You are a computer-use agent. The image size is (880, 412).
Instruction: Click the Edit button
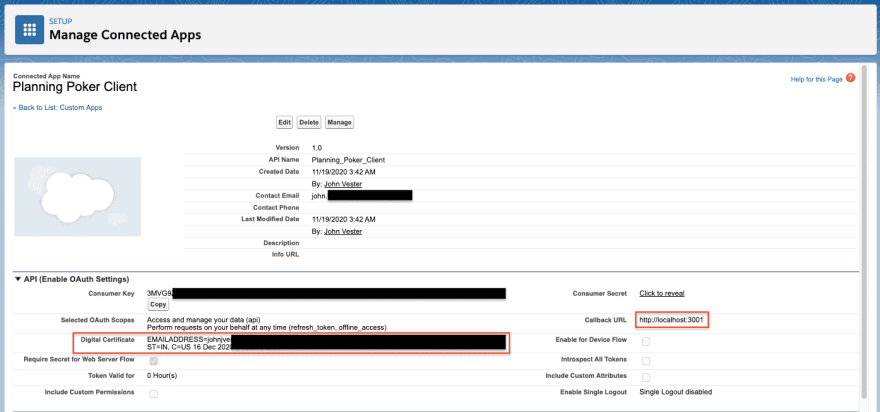coord(285,122)
